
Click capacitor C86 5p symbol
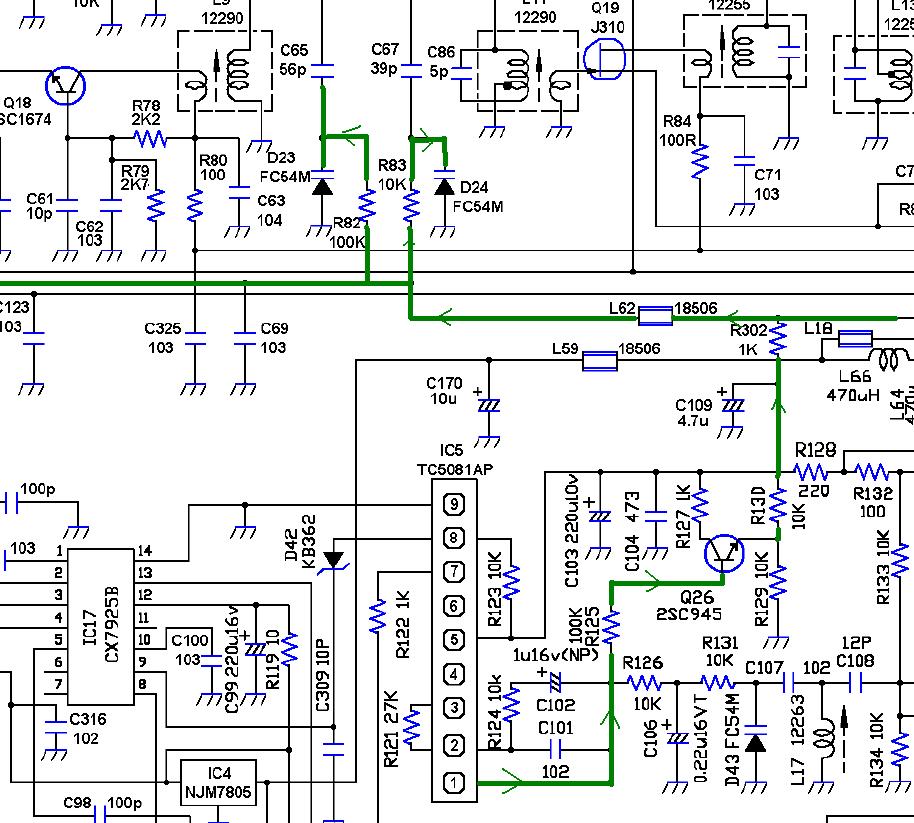pyautogui.click(x=462, y=73)
